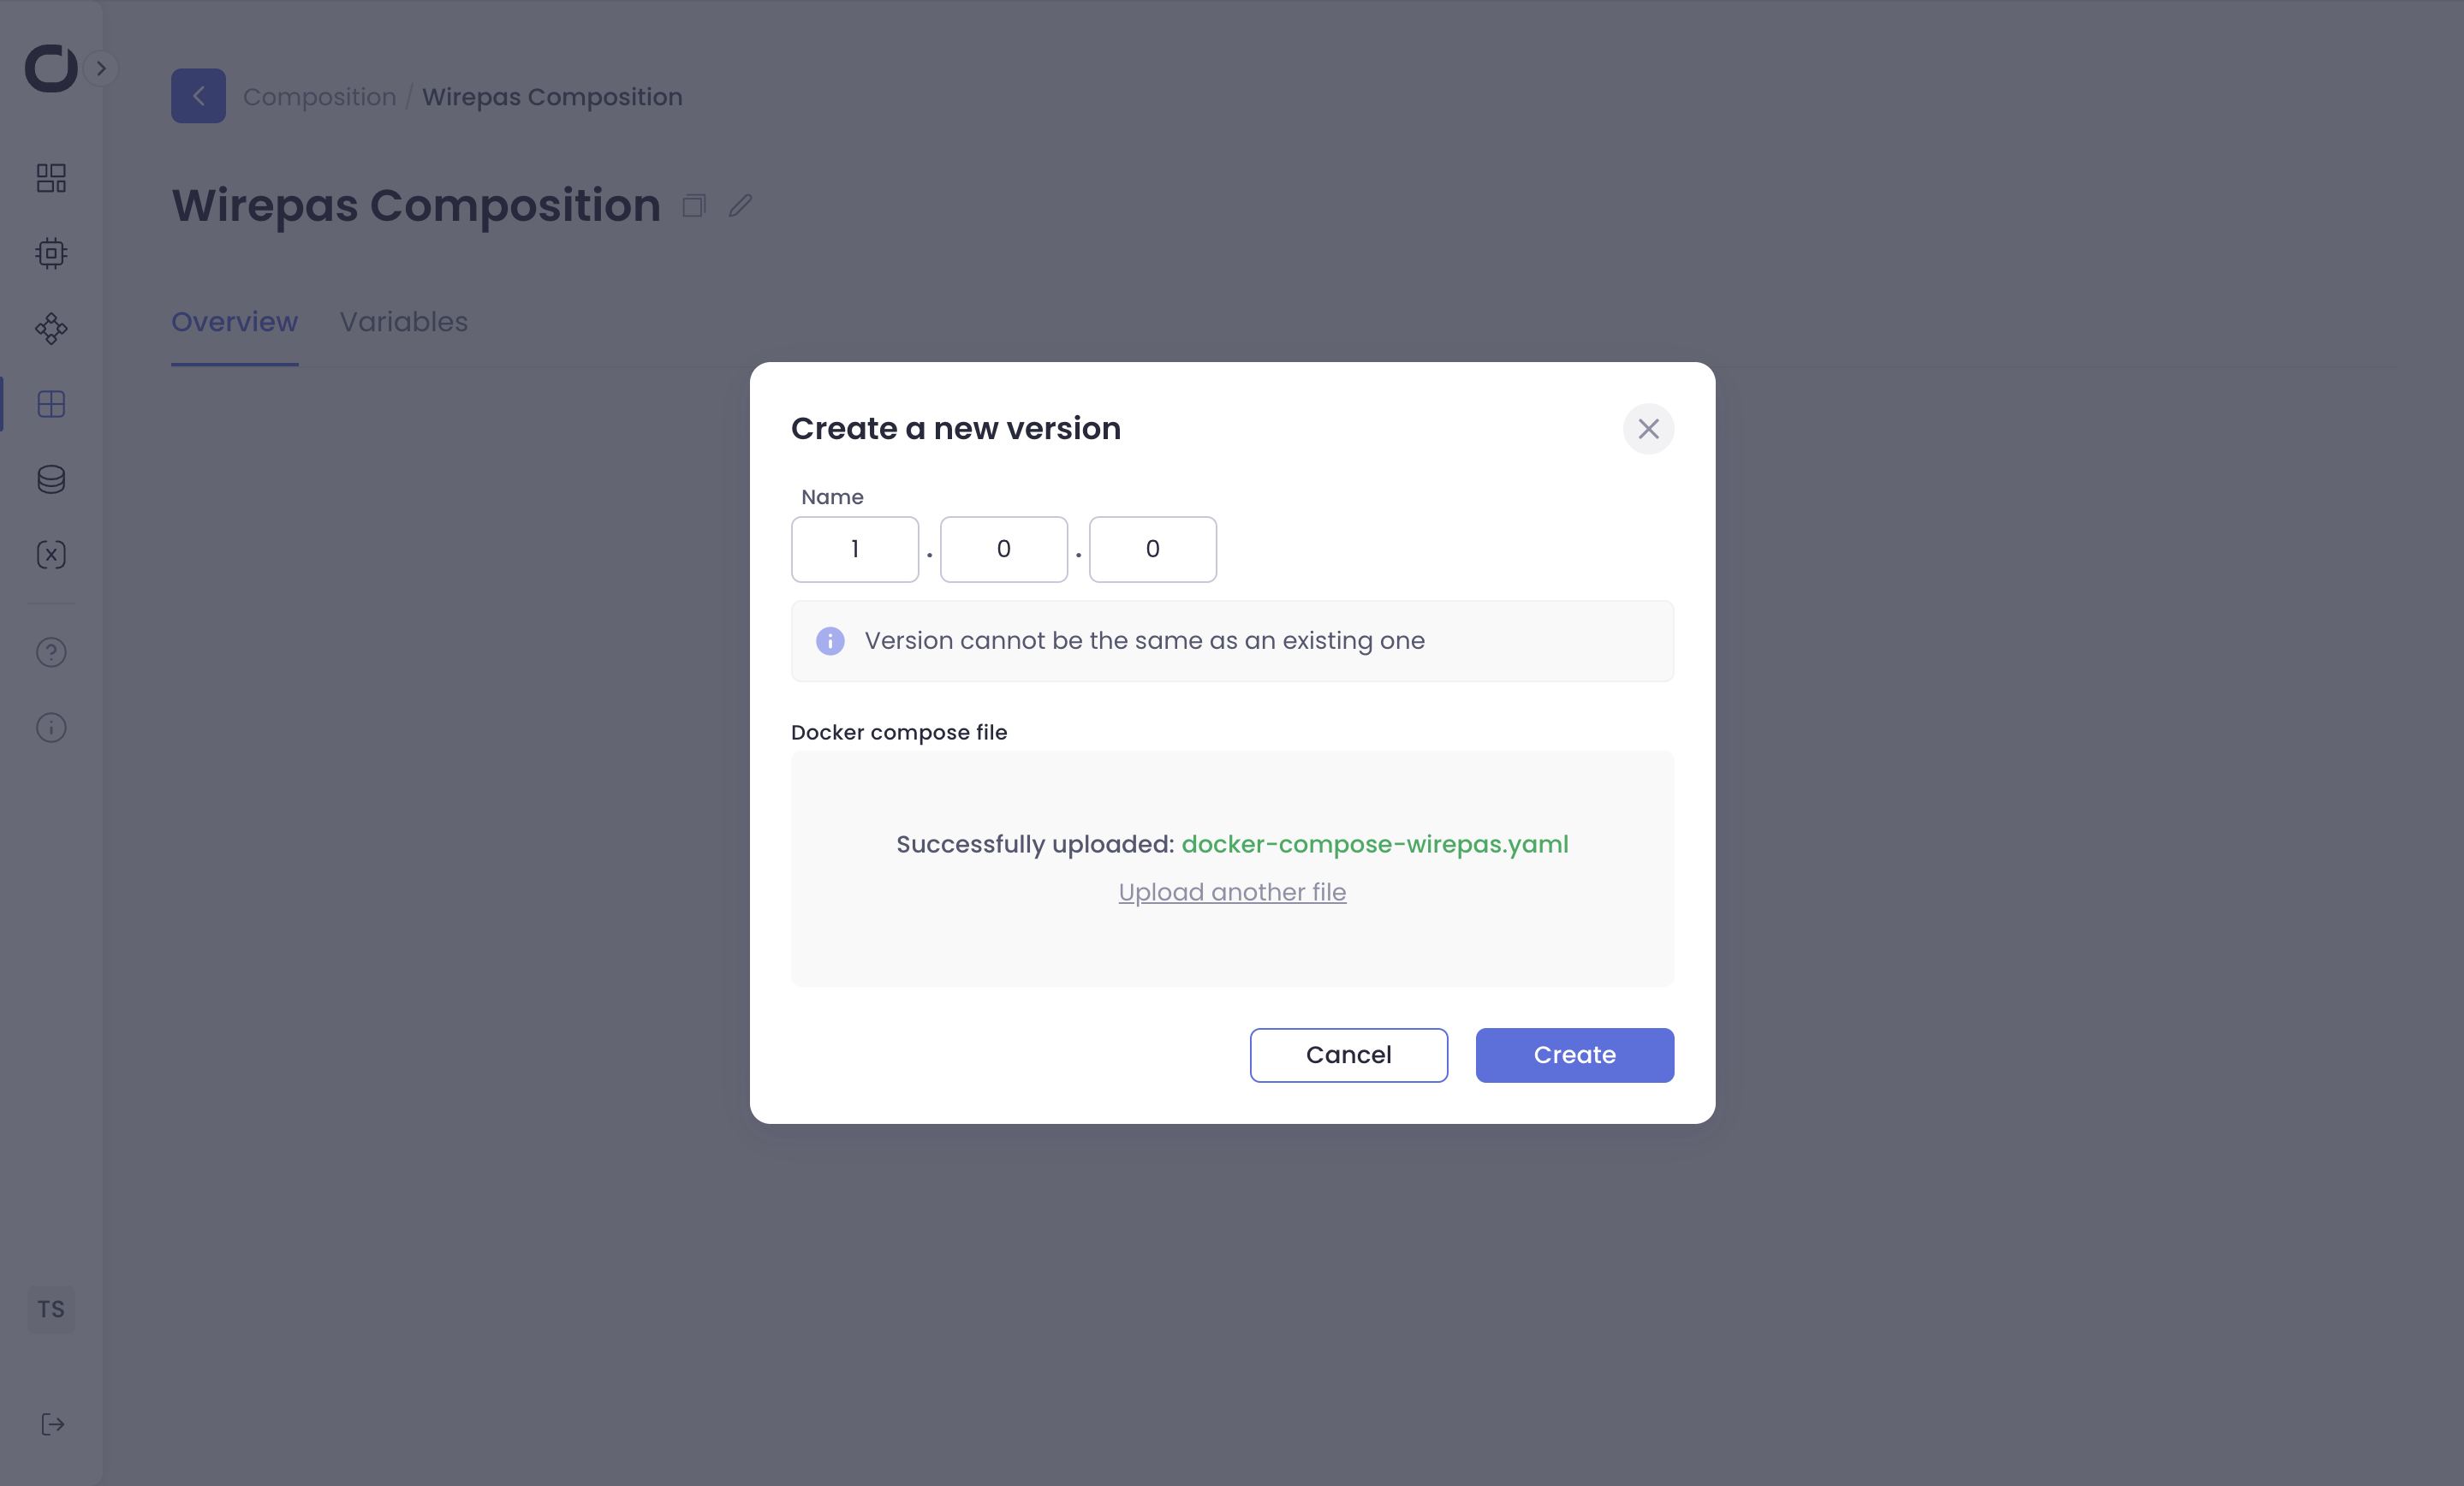This screenshot has height=1486, width=2464.
Task: Click the Upload another file link
Action: point(1232,892)
